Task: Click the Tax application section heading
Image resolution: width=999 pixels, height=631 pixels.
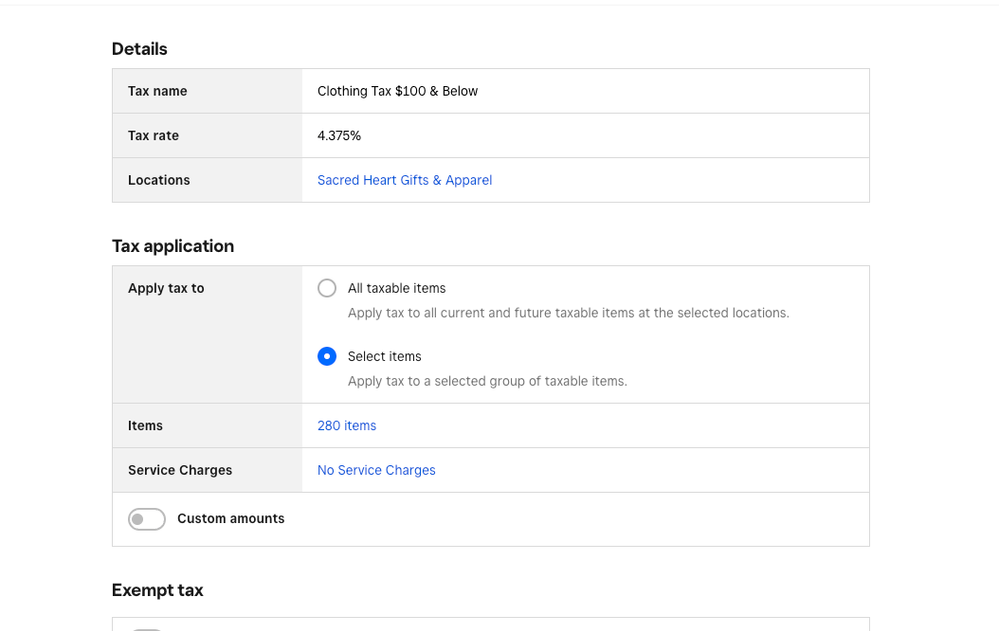Action: coord(172,246)
